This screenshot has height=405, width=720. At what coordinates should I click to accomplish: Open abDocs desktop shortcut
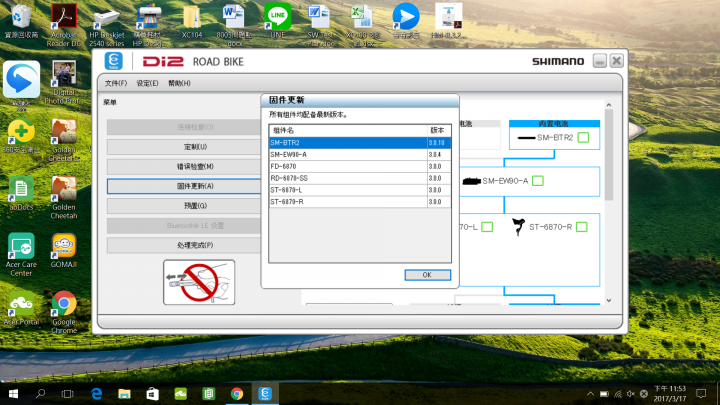tap(21, 193)
